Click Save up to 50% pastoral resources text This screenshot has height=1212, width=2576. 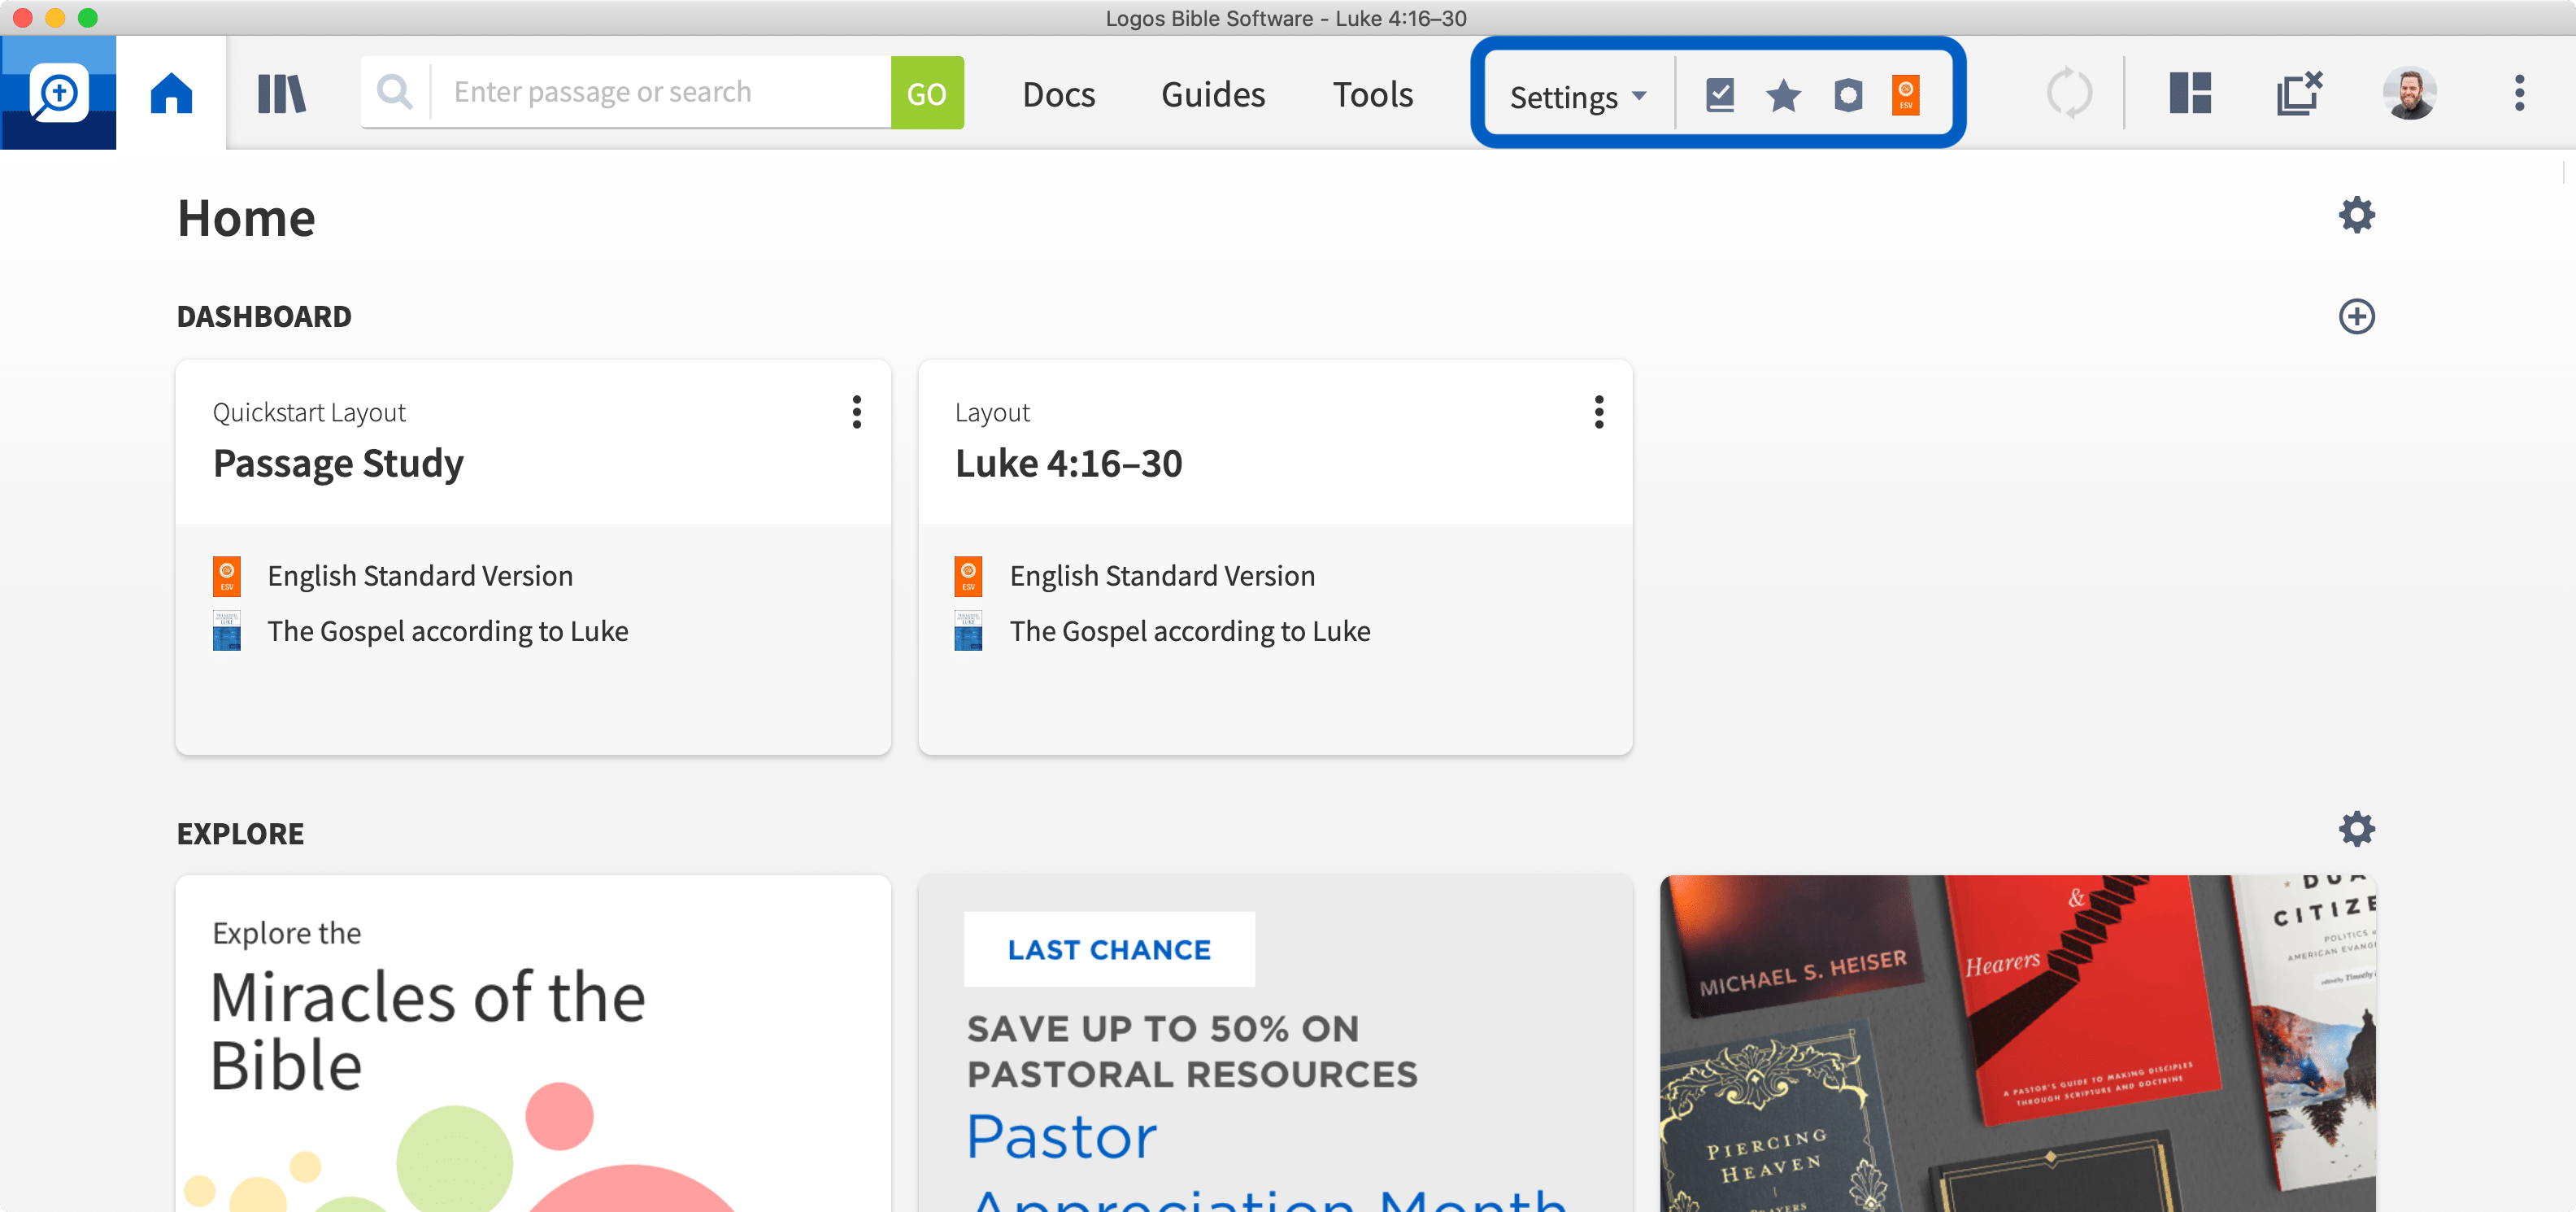coord(1192,1051)
